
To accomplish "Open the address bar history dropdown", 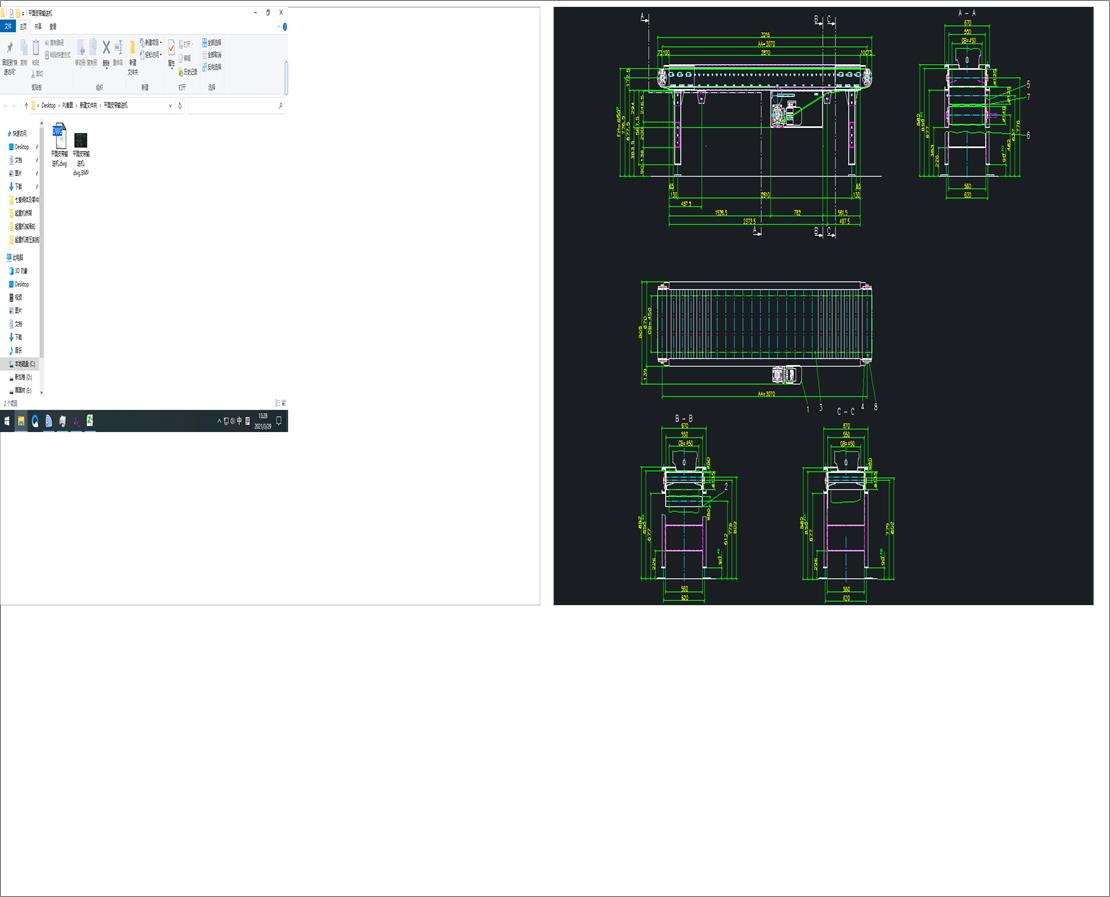I will 170,105.
